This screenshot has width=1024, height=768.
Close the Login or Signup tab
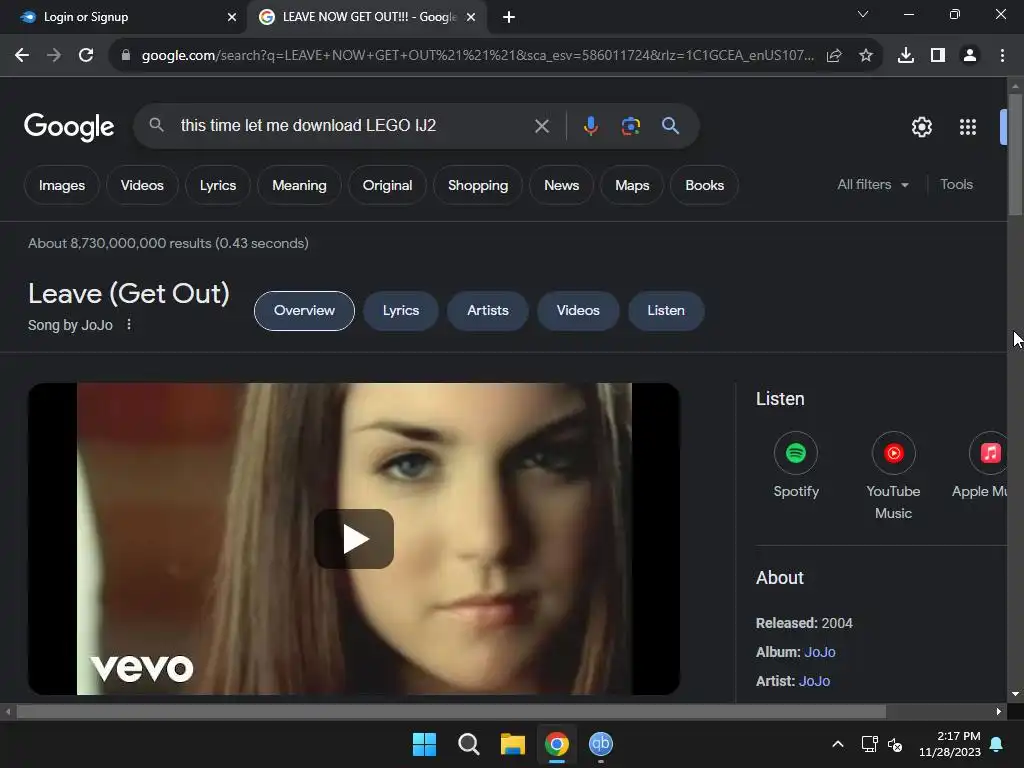point(232,17)
